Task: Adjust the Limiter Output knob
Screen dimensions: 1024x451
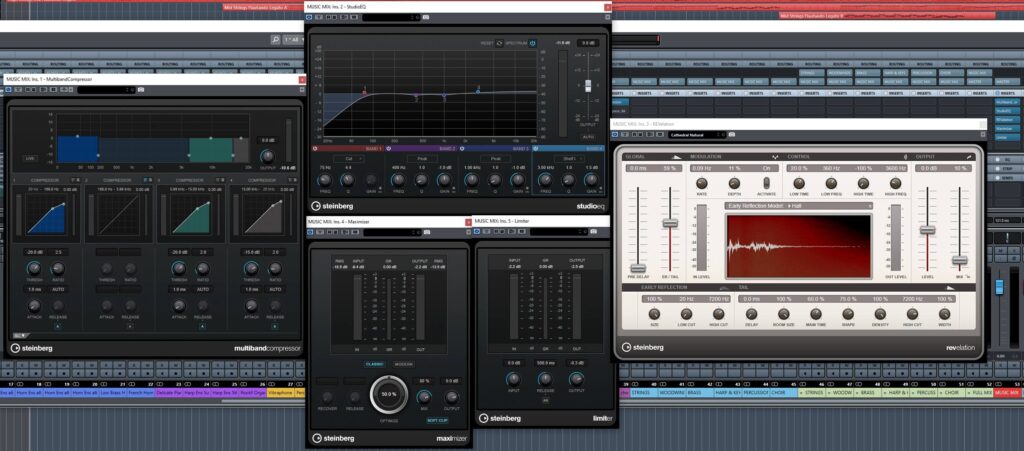Action: click(576, 379)
